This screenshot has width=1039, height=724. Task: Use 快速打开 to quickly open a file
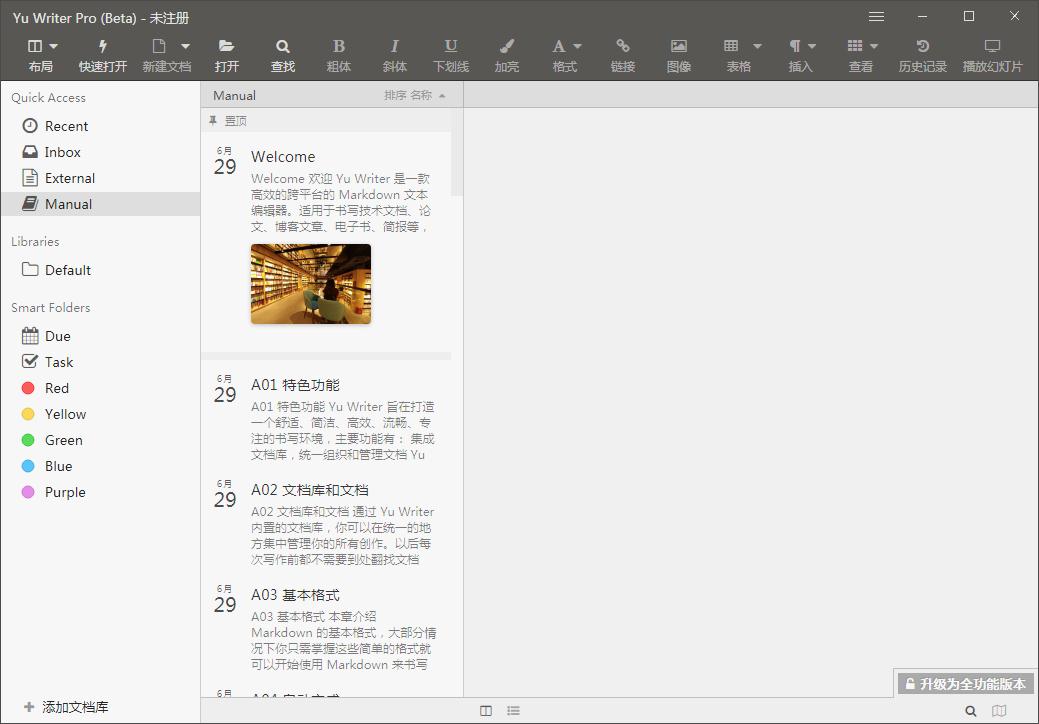(103, 55)
